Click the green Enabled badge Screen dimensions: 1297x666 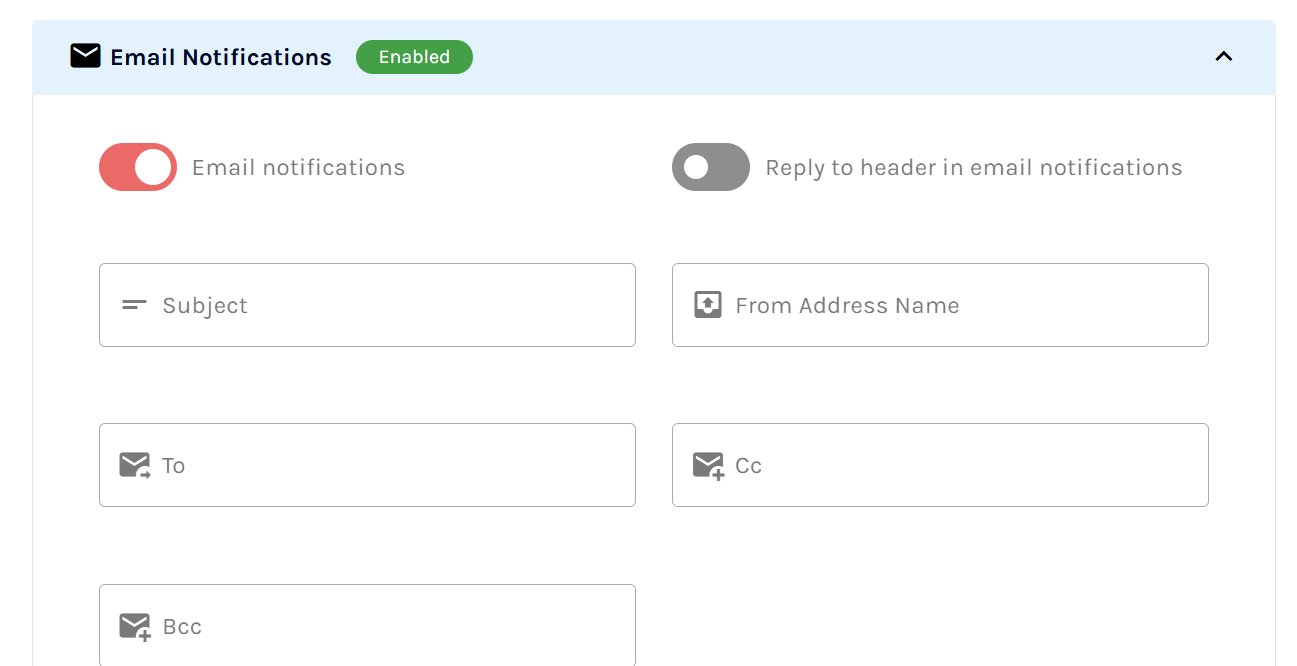click(x=414, y=57)
